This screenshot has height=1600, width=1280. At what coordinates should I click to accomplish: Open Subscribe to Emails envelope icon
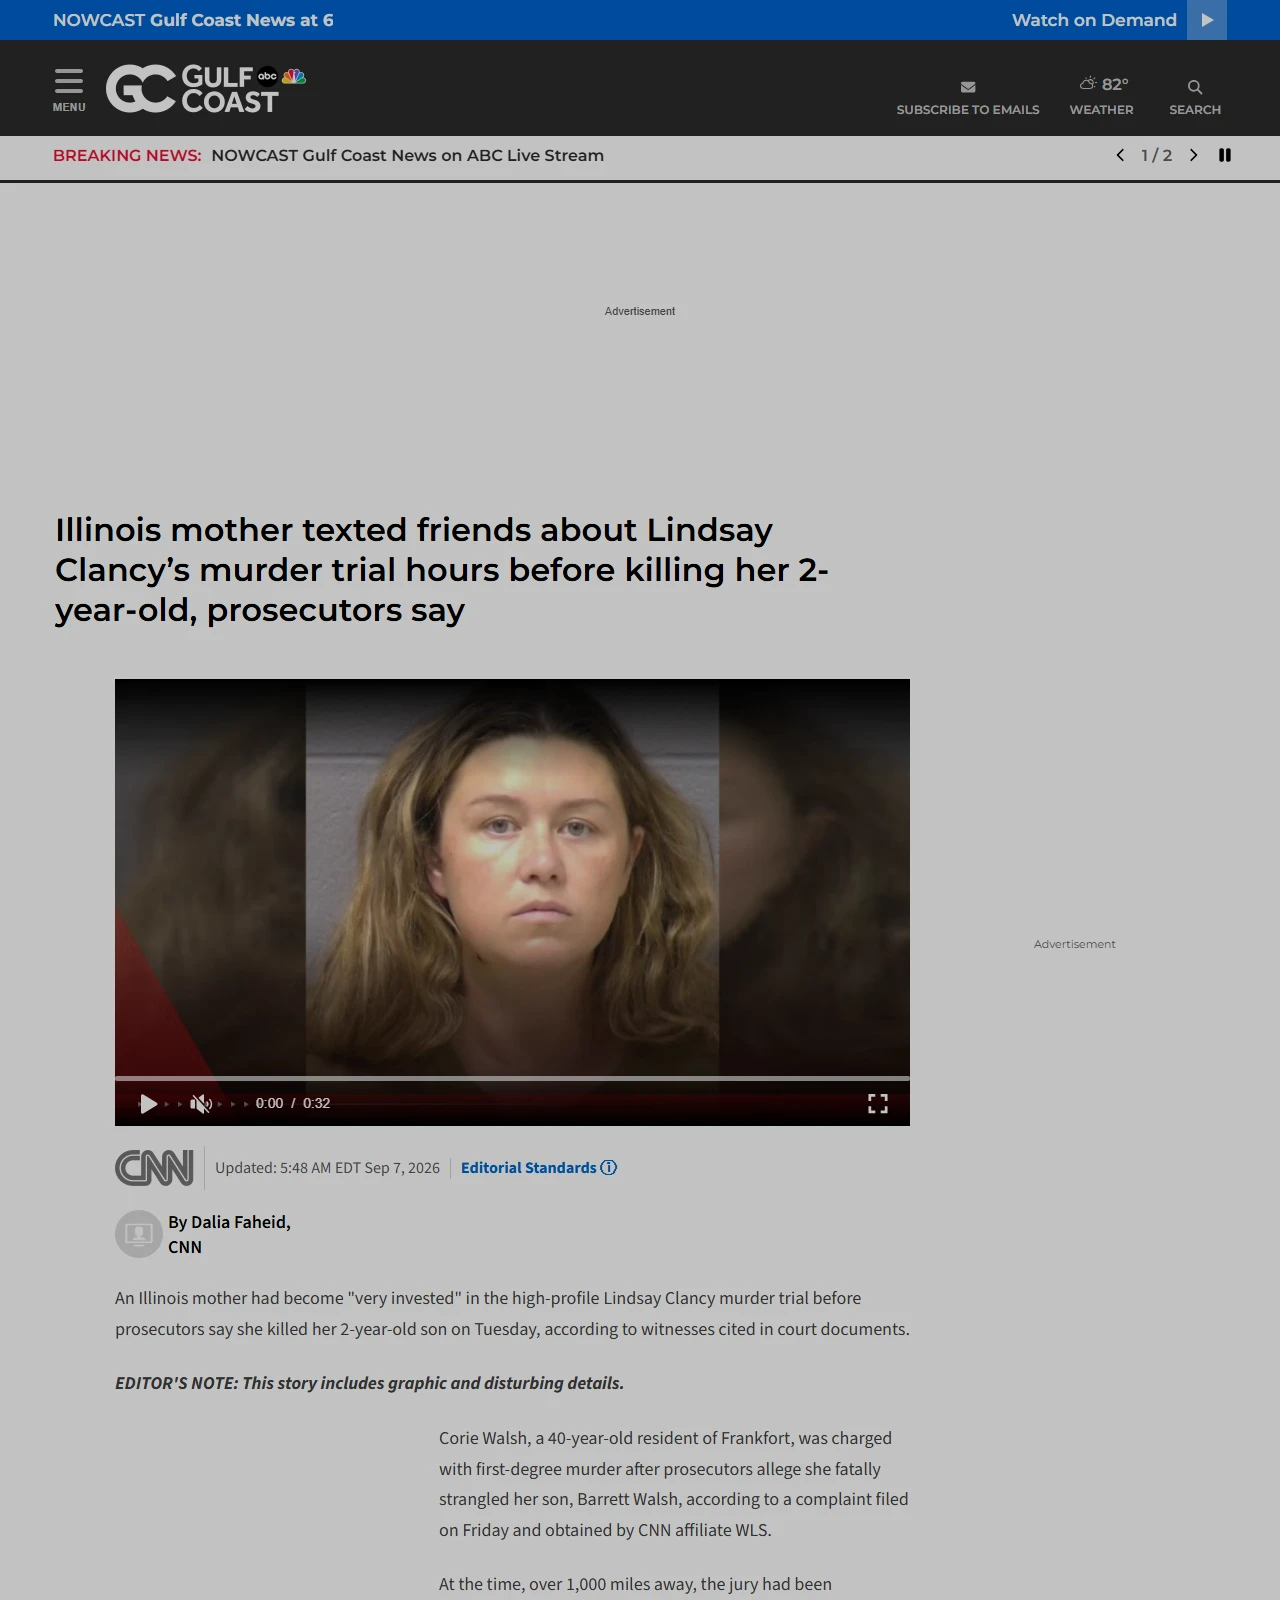[968, 87]
